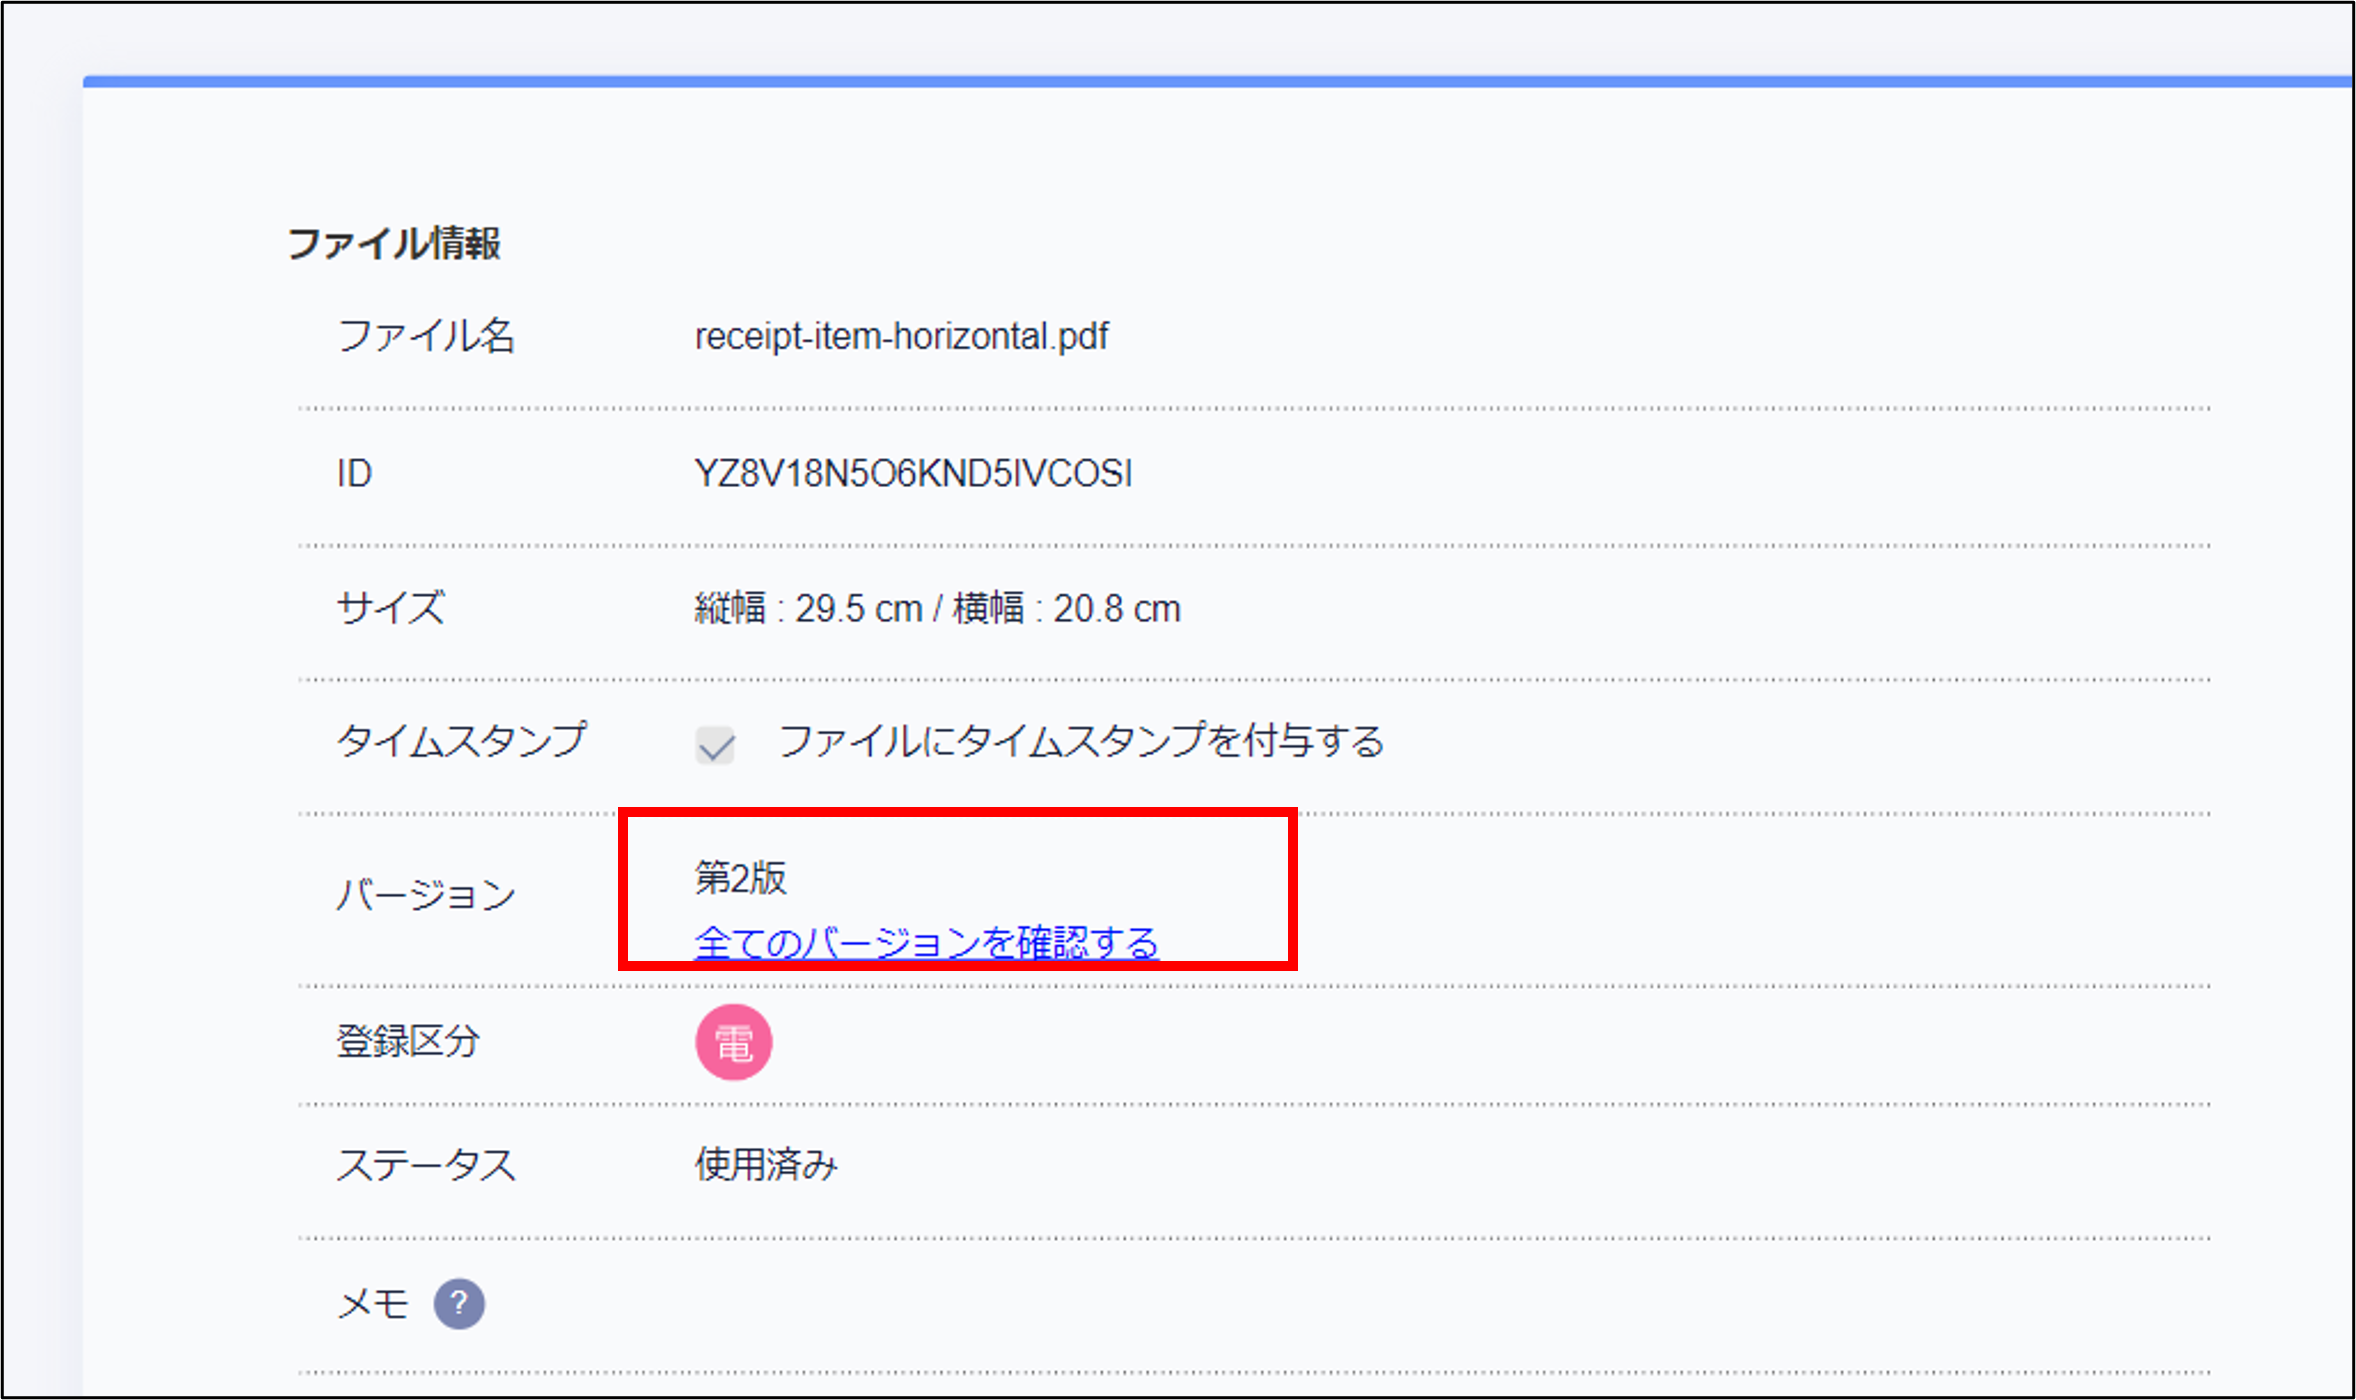Click the file name receipt-item-horizontal.pdf
This screenshot has width=2356, height=1400.
(x=901, y=336)
